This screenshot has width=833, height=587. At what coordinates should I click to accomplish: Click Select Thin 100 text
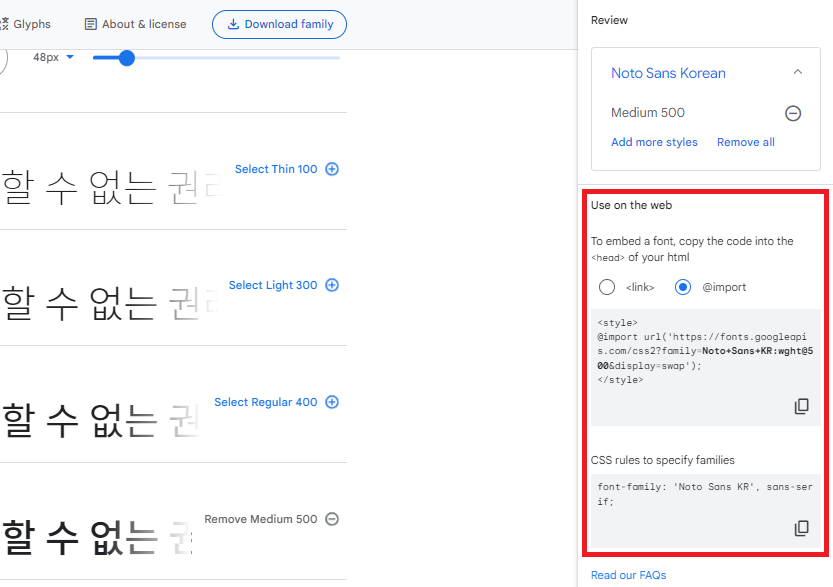(x=276, y=169)
